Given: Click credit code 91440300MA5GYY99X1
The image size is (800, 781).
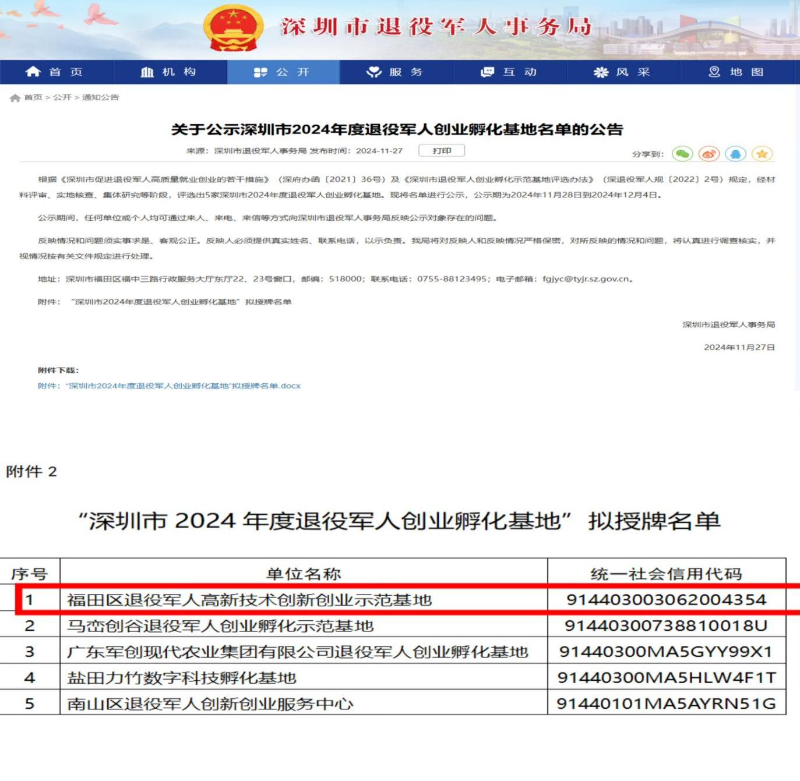Looking at the screenshot, I should 666,652.
